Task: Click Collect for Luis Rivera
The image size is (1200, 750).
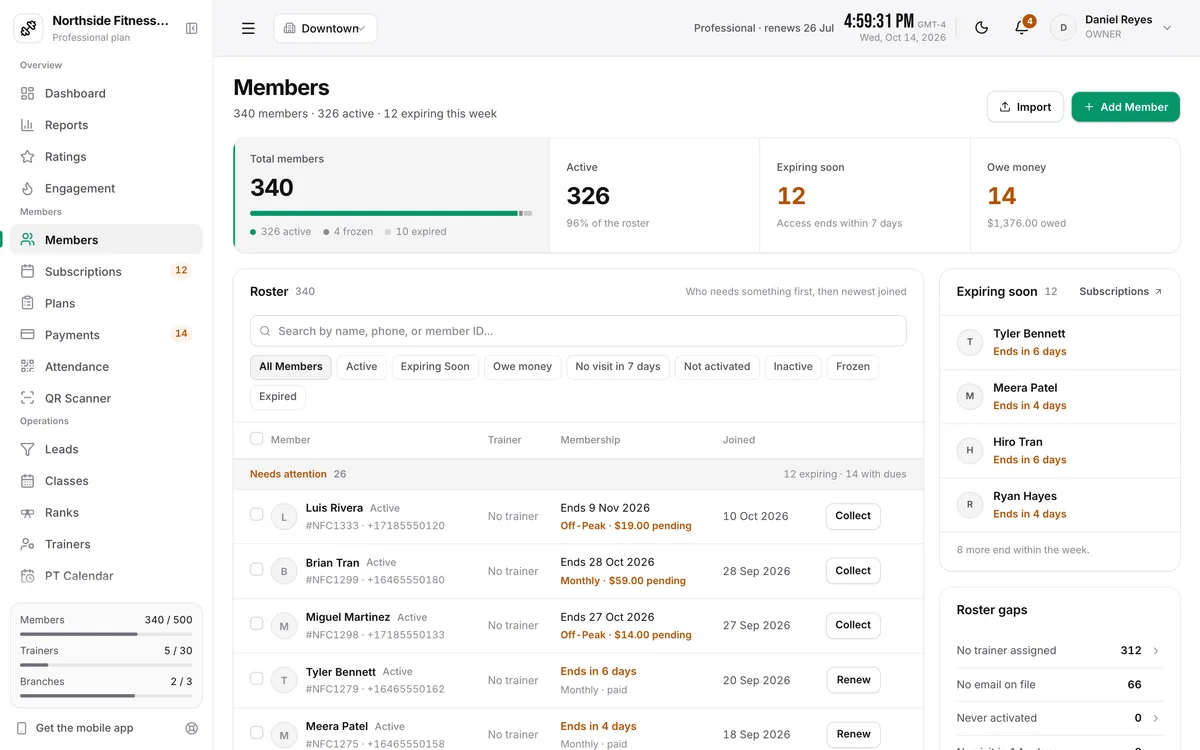Action: [x=853, y=516]
